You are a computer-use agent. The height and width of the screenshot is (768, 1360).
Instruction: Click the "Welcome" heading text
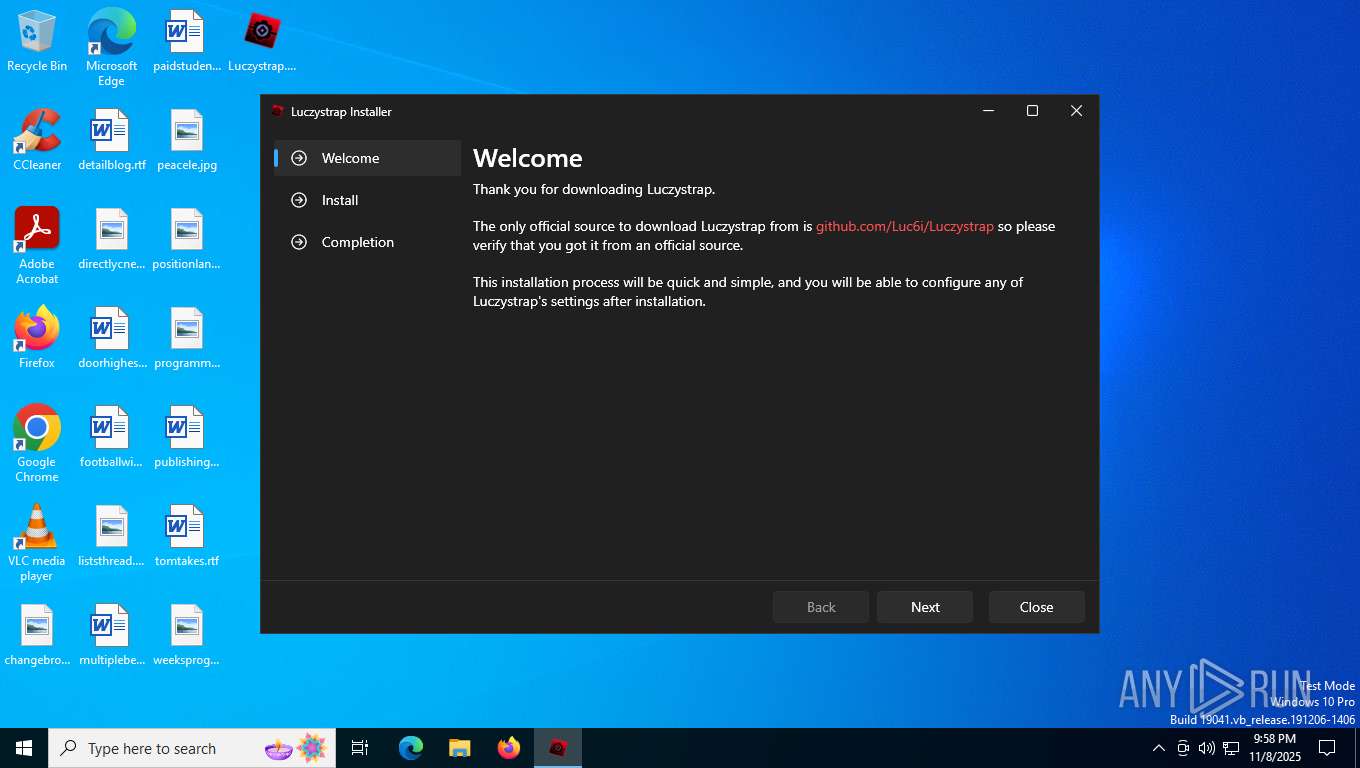tap(528, 158)
